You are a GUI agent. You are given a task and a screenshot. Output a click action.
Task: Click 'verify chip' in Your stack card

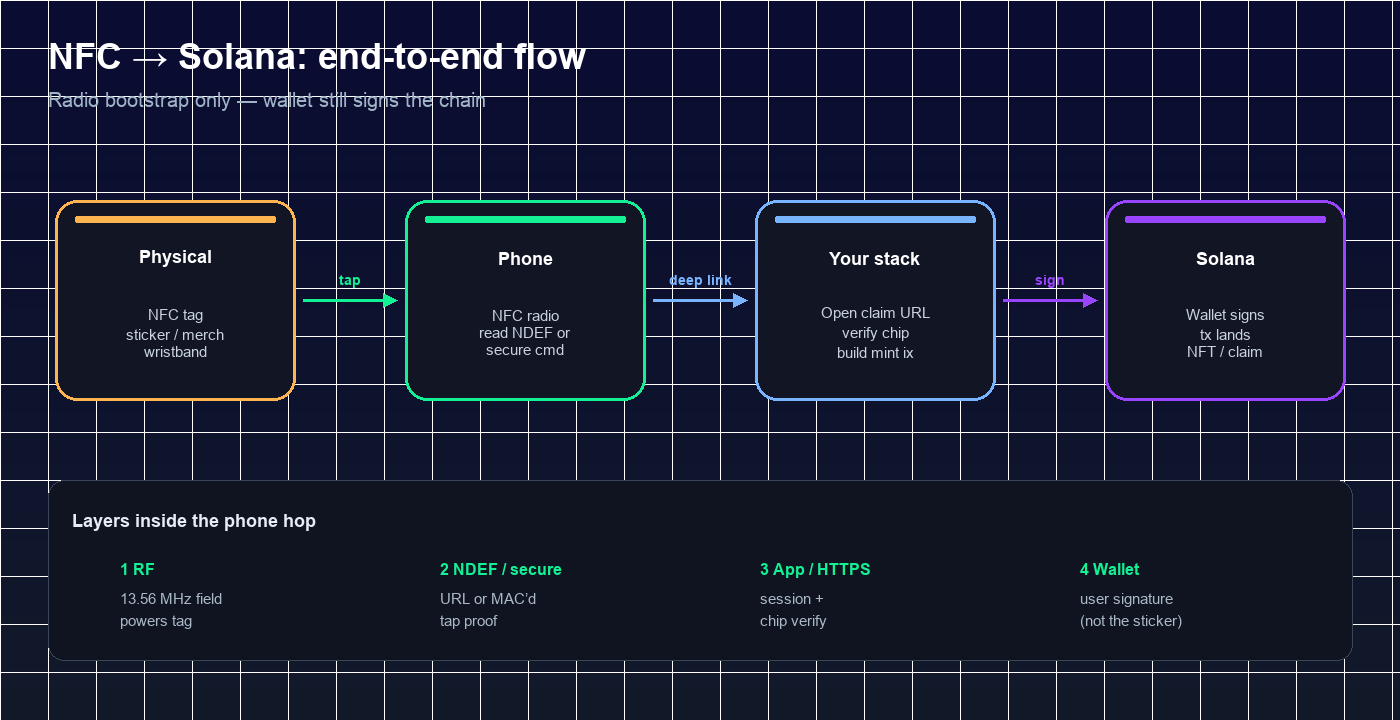875,333
